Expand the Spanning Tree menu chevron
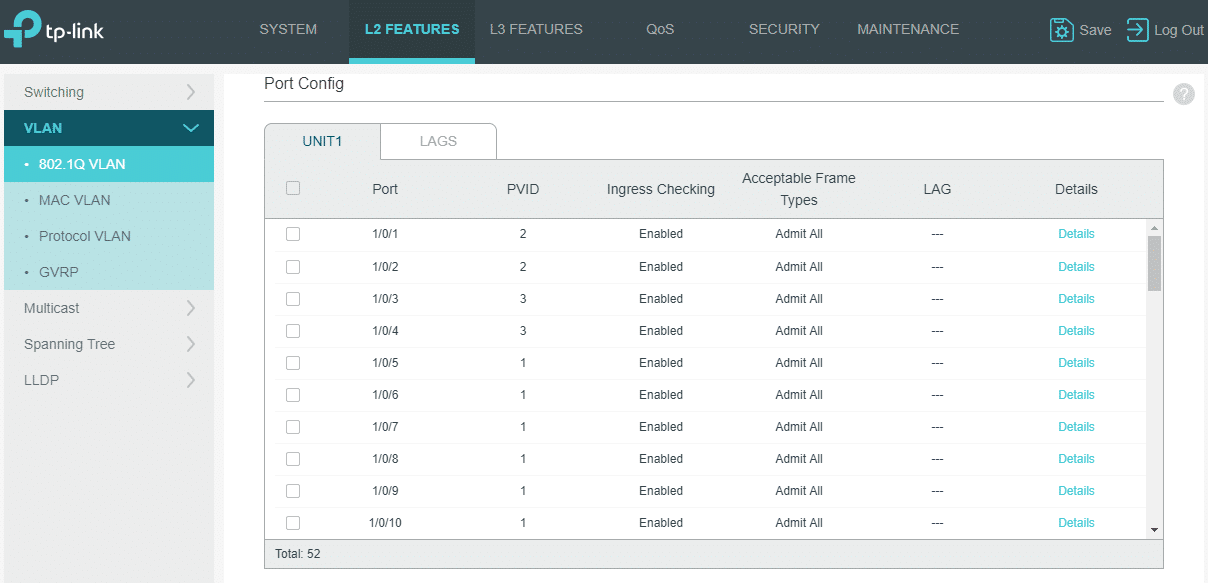This screenshot has width=1208, height=583. click(191, 344)
